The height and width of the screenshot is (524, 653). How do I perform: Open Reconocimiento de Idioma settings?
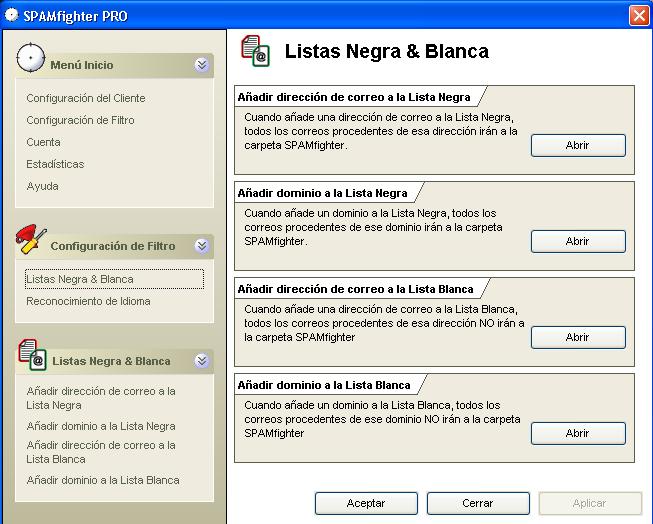pos(88,301)
